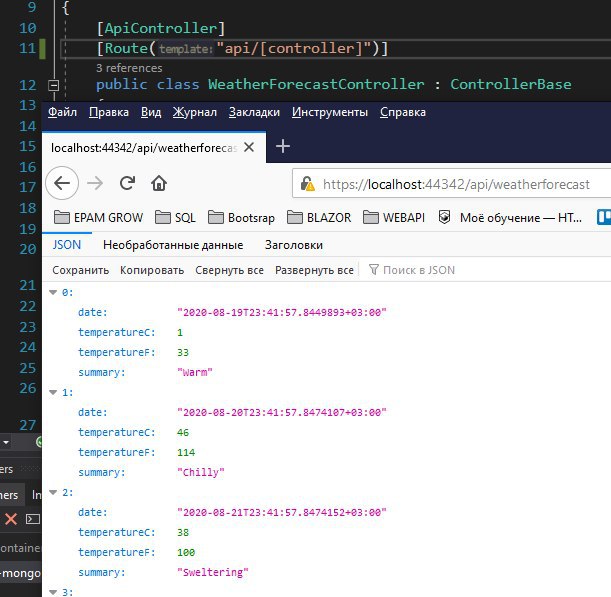
Task: Open a new browser tab with plus
Action: (x=283, y=147)
